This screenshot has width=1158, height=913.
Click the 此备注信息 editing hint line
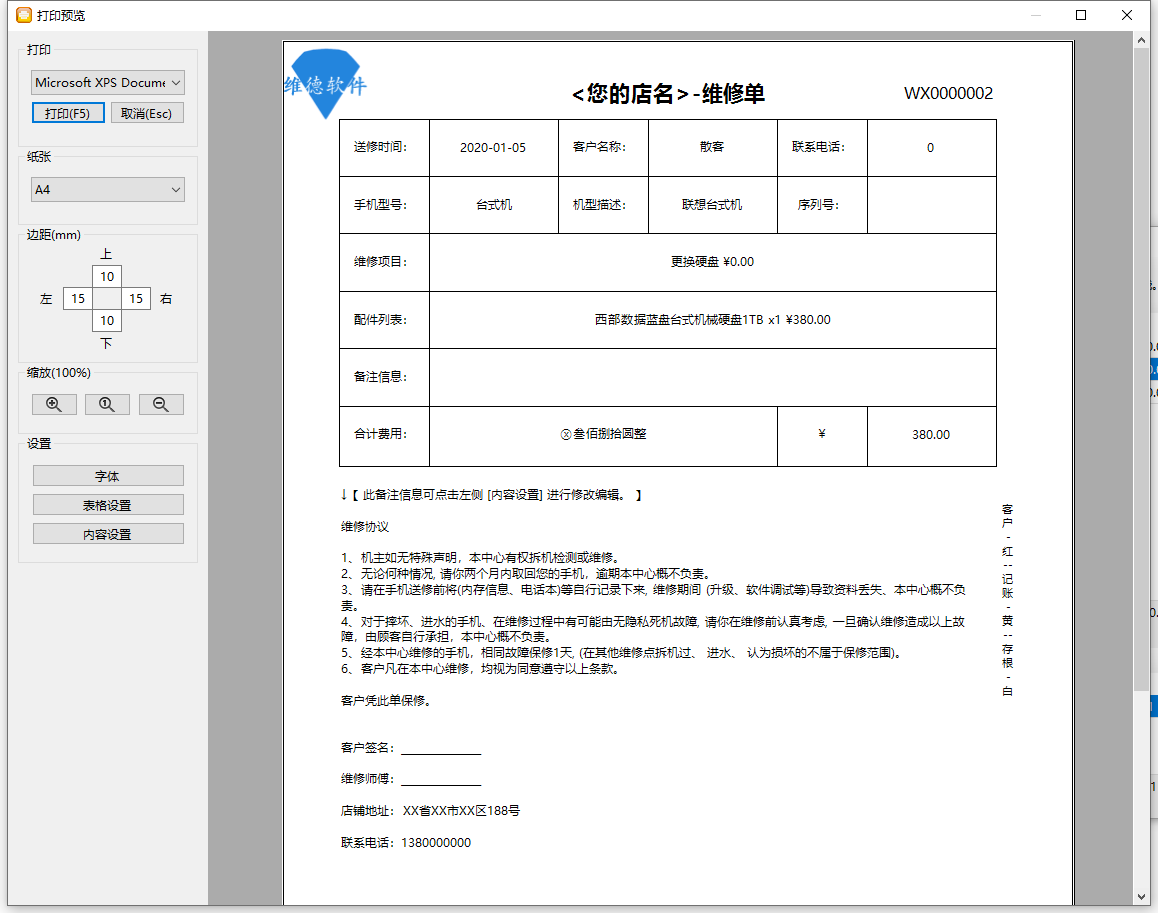pos(491,495)
